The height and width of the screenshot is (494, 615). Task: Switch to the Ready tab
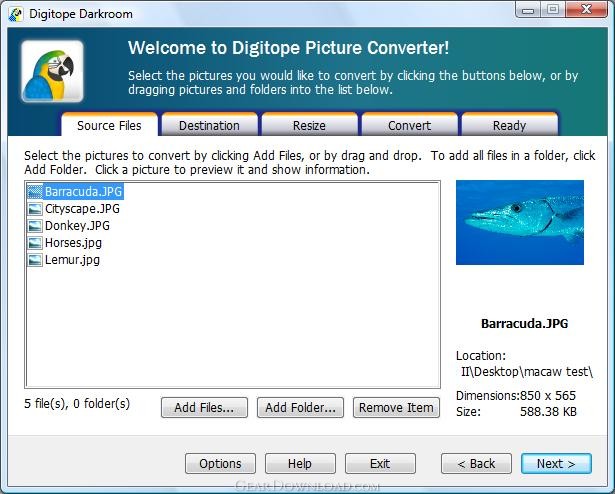pos(509,125)
